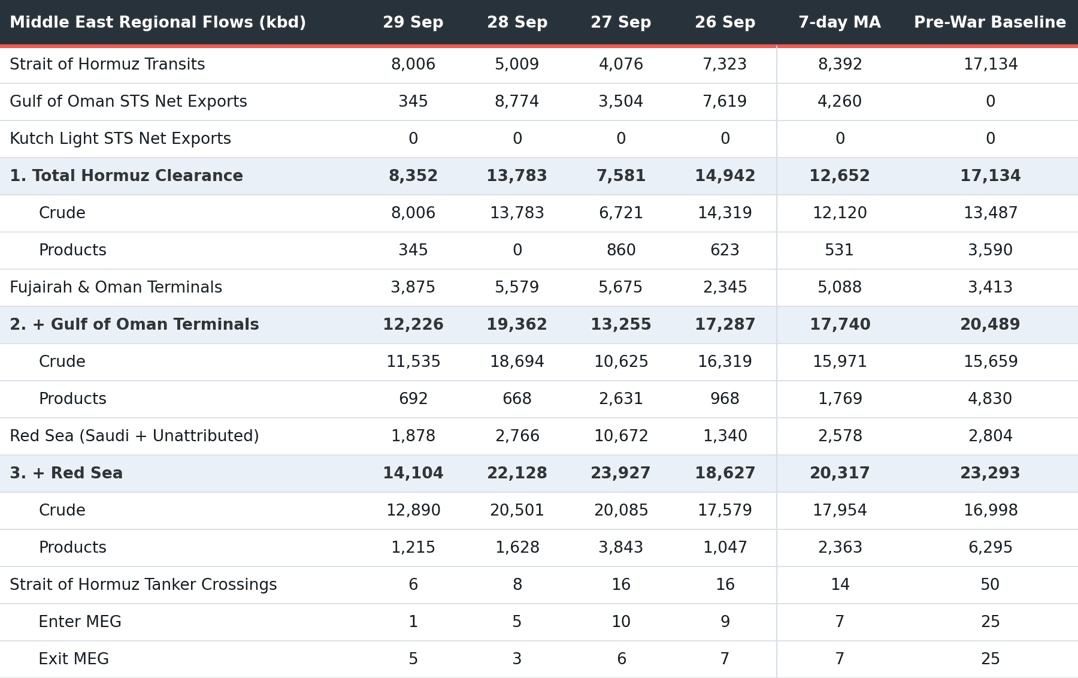Select the "2. + Gulf of Oman Terminals" label
This screenshot has height=678, width=1078.
tap(135, 324)
